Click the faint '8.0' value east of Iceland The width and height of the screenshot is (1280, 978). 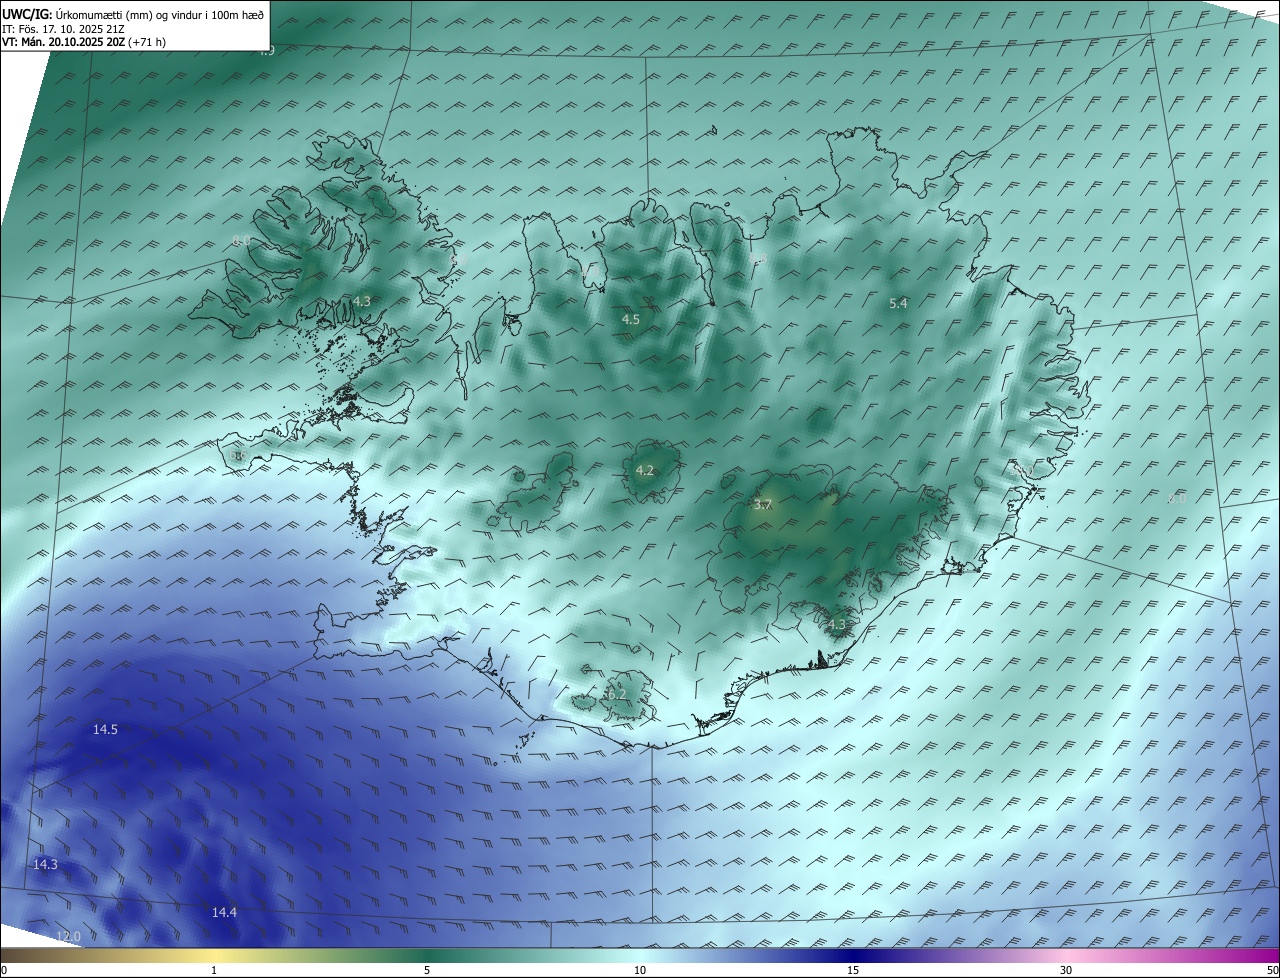pos(1177,498)
